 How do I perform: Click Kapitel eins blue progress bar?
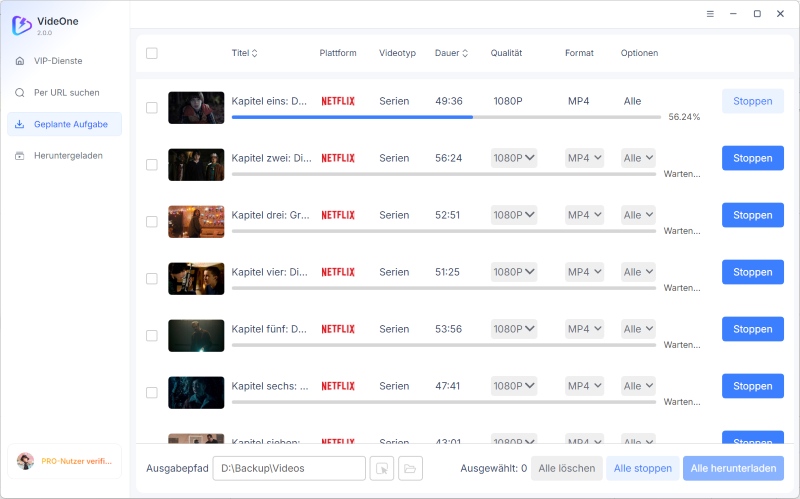[352, 117]
